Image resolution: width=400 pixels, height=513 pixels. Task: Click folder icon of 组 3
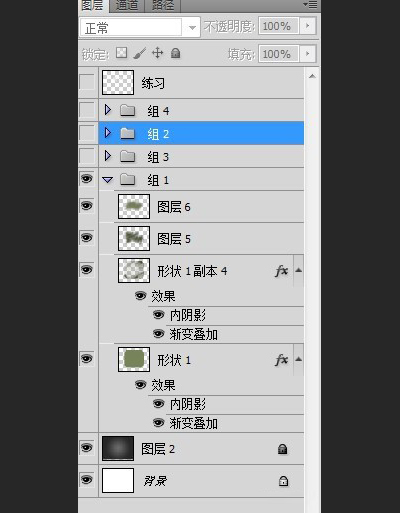[127, 156]
